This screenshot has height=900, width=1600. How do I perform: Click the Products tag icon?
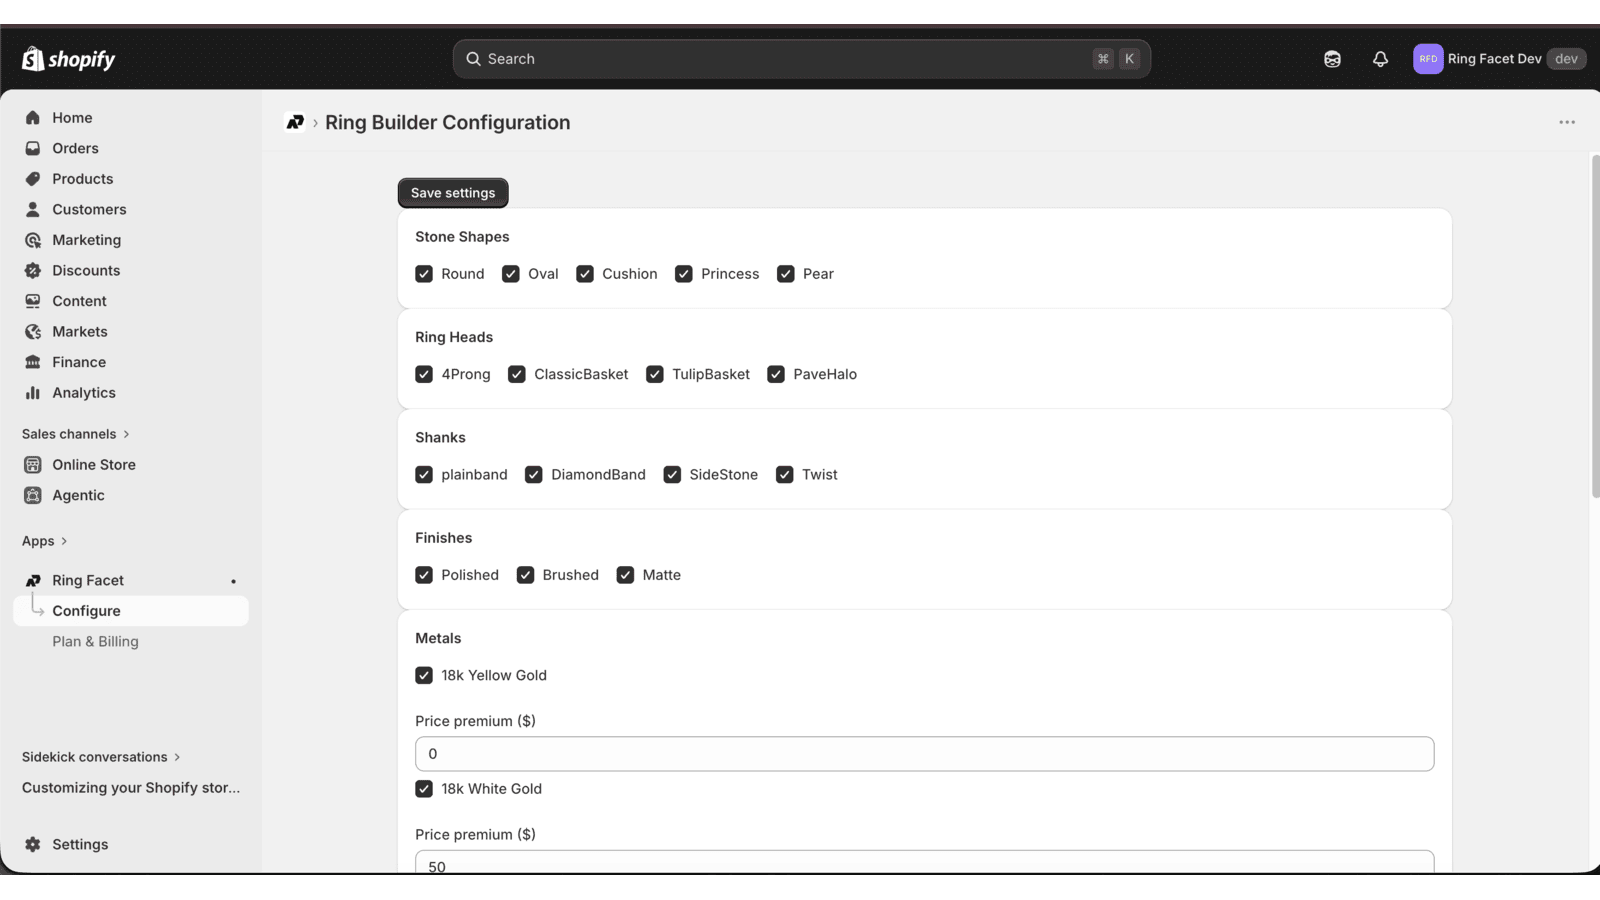click(33, 179)
